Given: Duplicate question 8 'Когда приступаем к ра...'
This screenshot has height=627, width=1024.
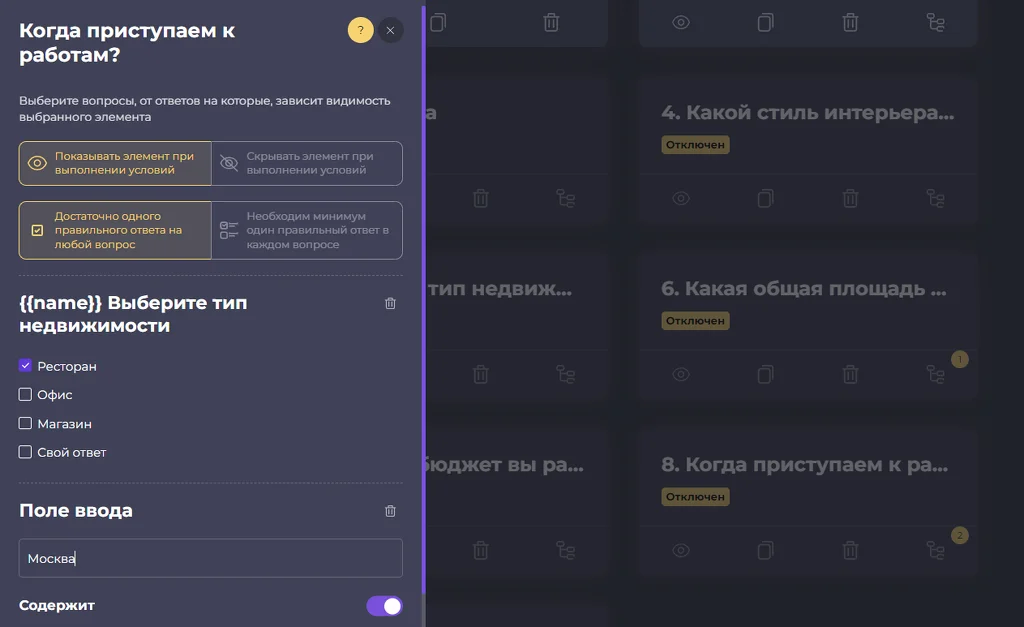Looking at the screenshot, I should pyautogui.click(x=765, y=551).
